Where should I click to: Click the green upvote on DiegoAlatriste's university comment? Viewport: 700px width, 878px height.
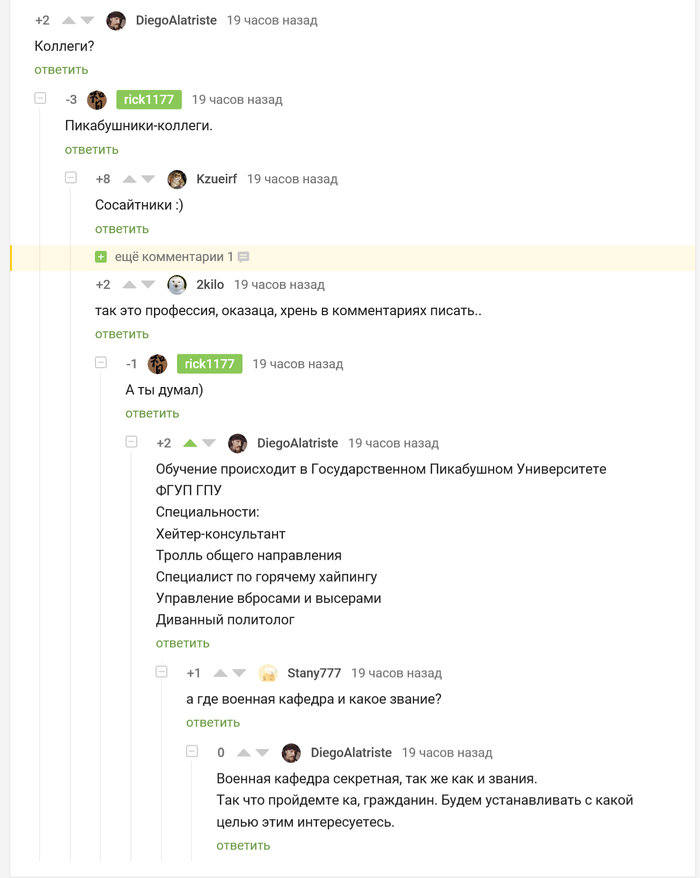click(x=191, y=443)
